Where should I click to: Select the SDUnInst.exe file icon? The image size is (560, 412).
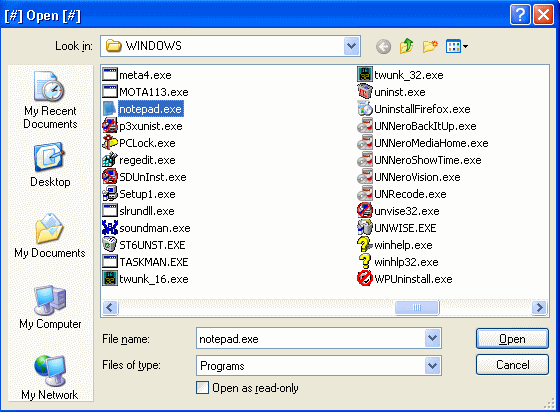pos(110,177)
